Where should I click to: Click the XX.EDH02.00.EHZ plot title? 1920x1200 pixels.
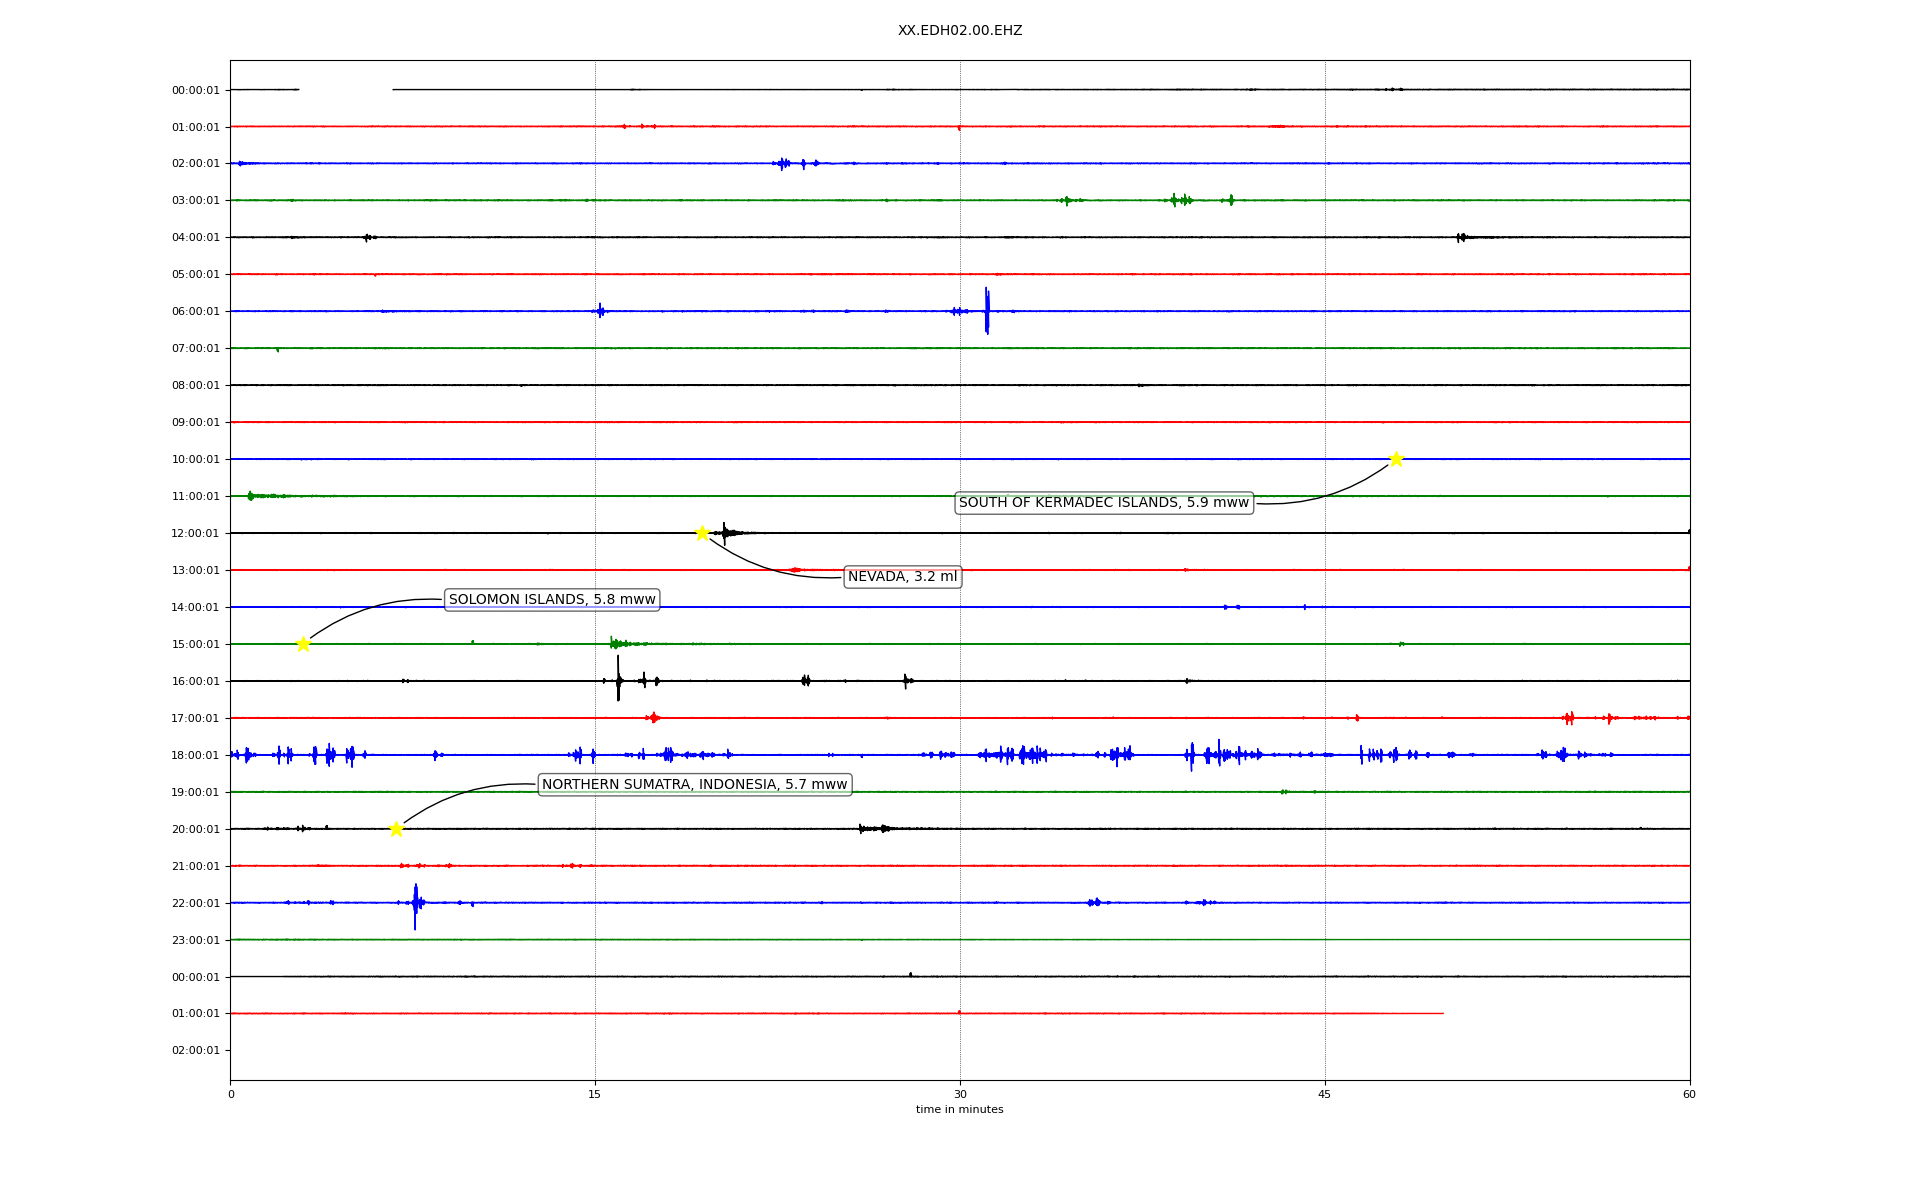pyautogui.click(x=959, y=31)
